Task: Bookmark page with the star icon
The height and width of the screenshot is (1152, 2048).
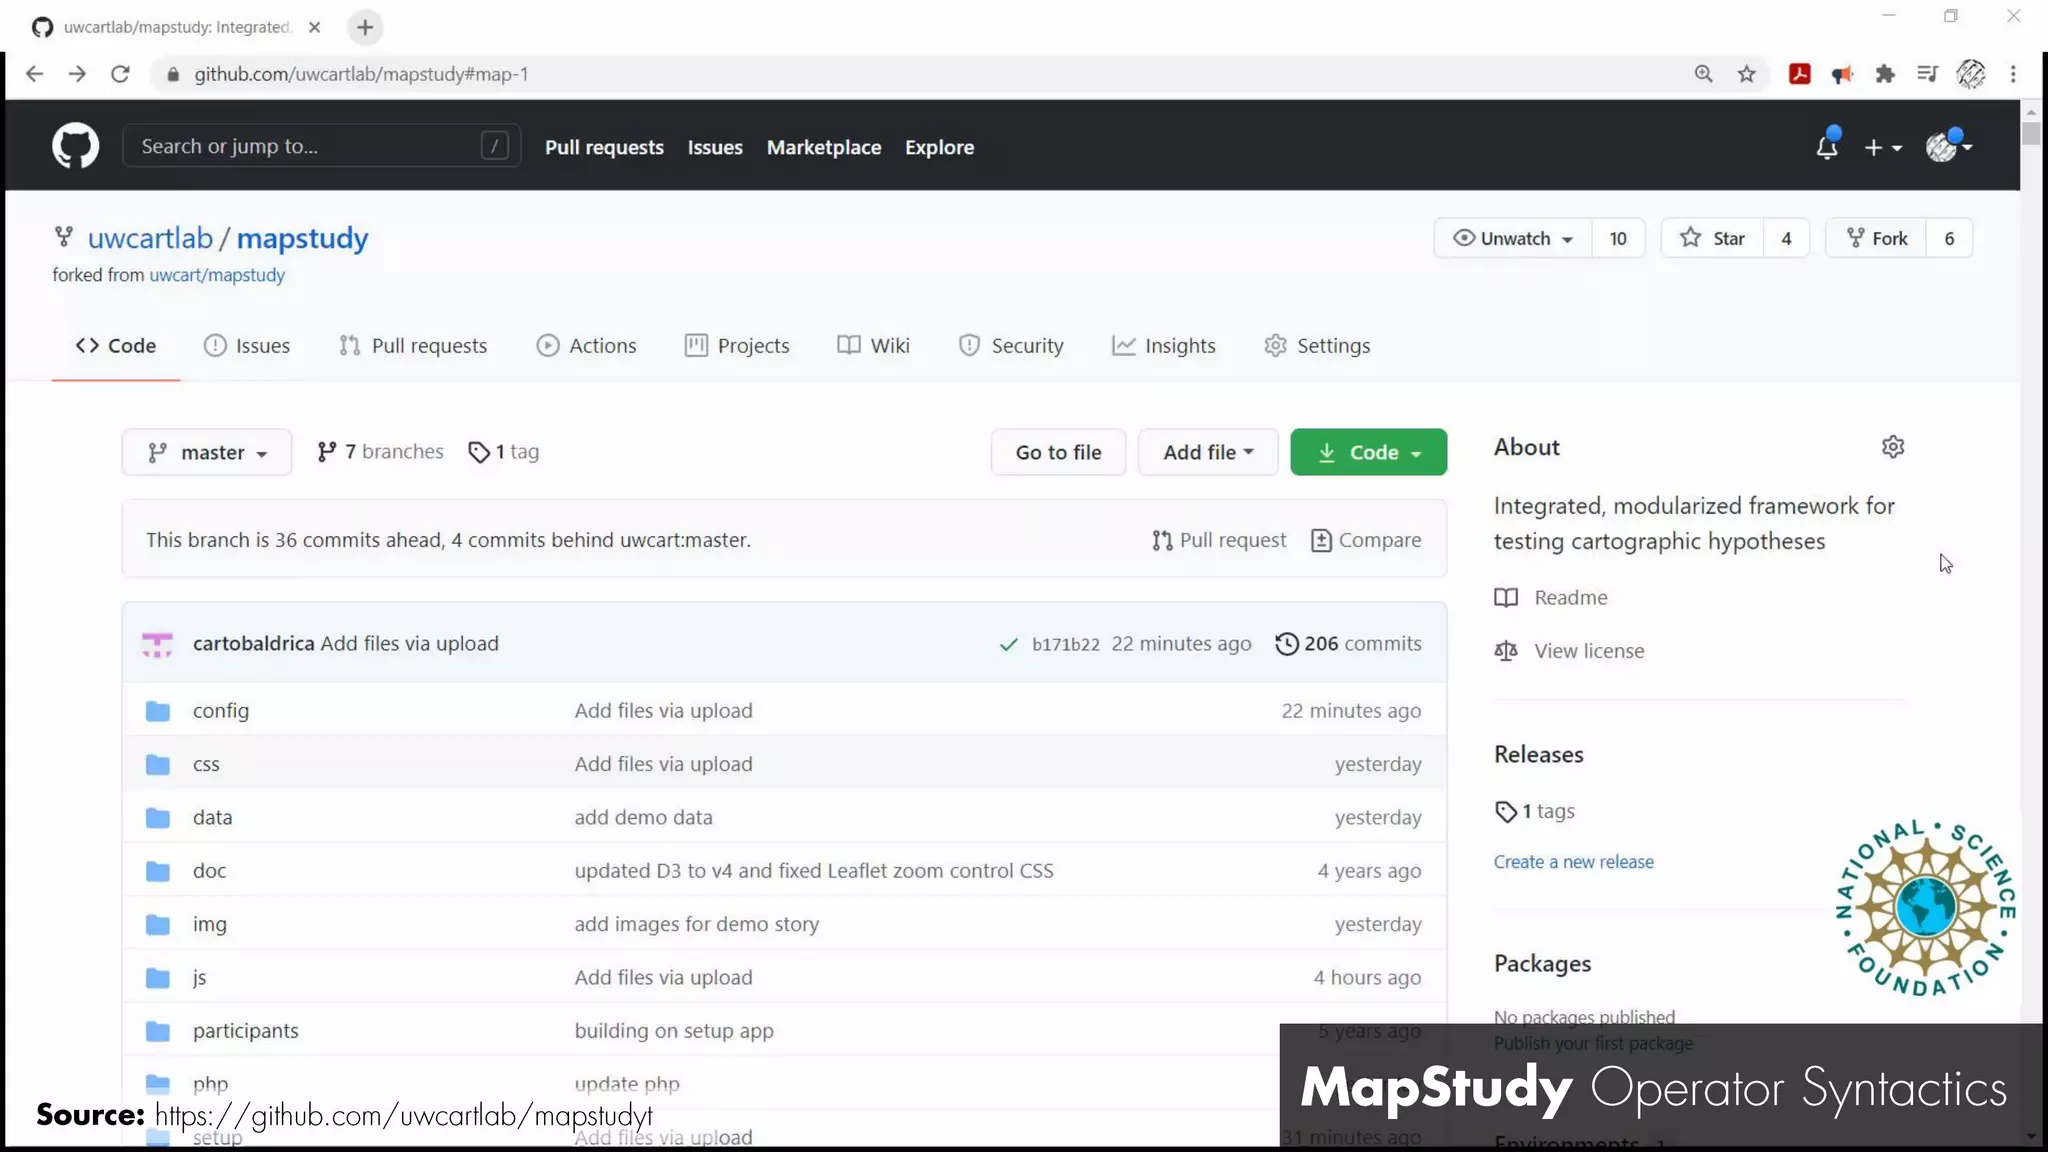Action: pos(1746,74)
